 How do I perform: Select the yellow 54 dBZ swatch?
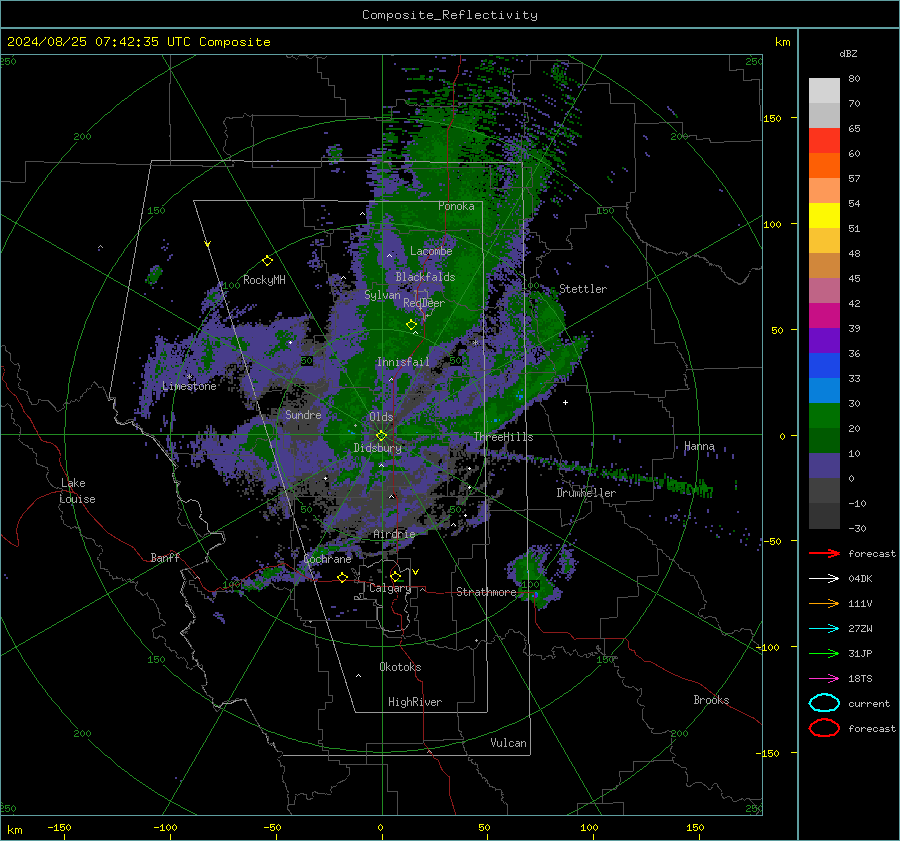[x=824, y=215]
